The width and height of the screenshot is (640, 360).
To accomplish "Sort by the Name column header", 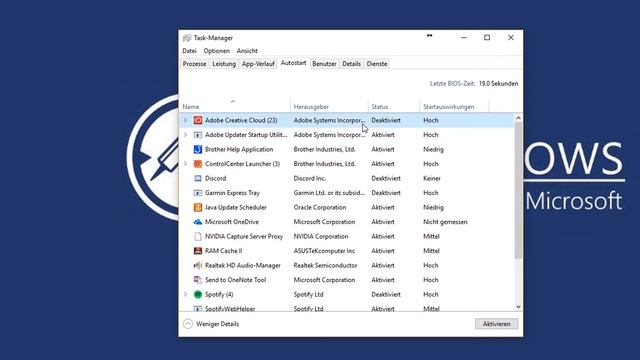I will pyautogui.click(x=191, y=107).
